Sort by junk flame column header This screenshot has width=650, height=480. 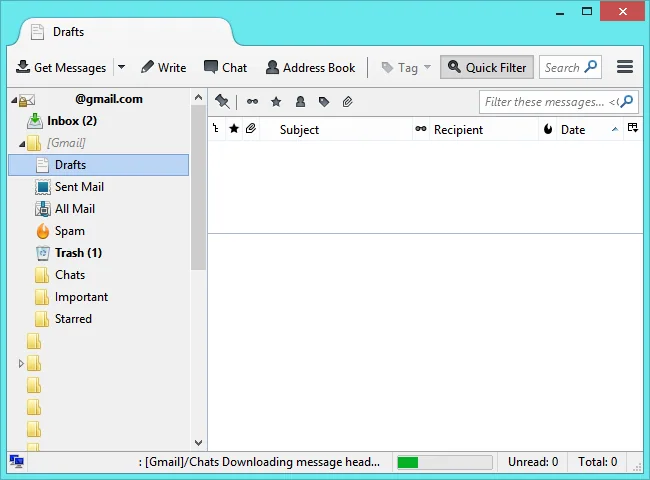point(548,129)
